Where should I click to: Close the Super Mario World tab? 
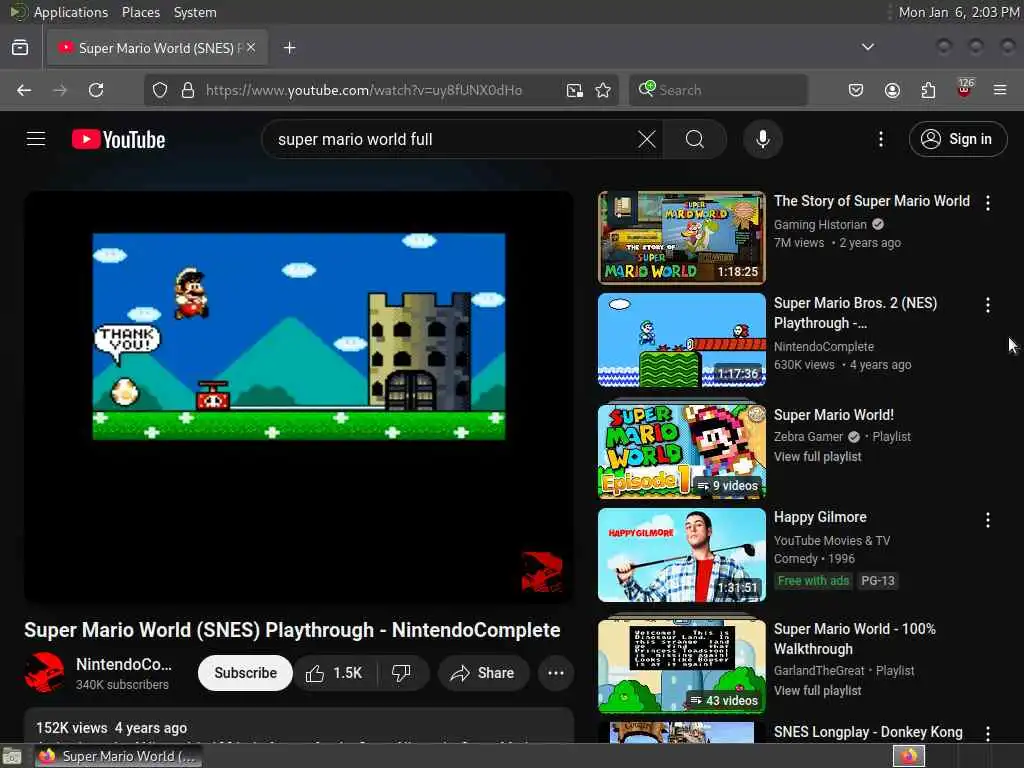pos(251,48)
